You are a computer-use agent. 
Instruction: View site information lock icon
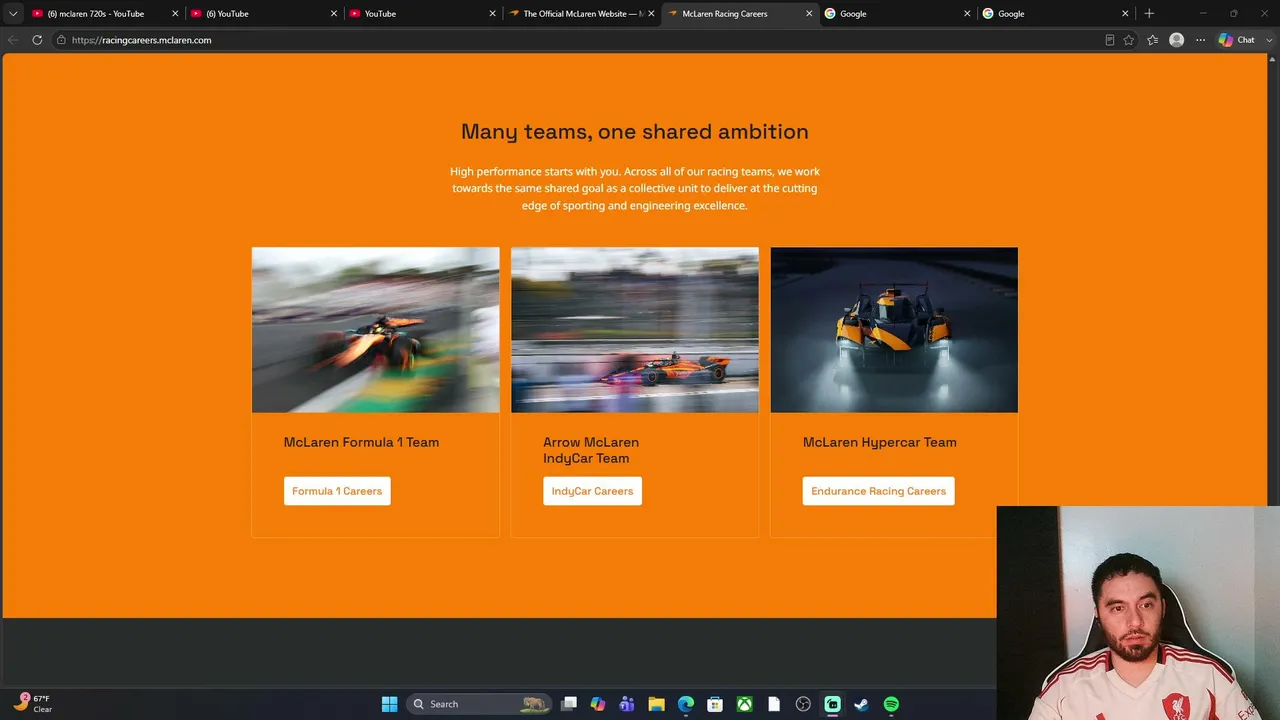click(61, 40)
